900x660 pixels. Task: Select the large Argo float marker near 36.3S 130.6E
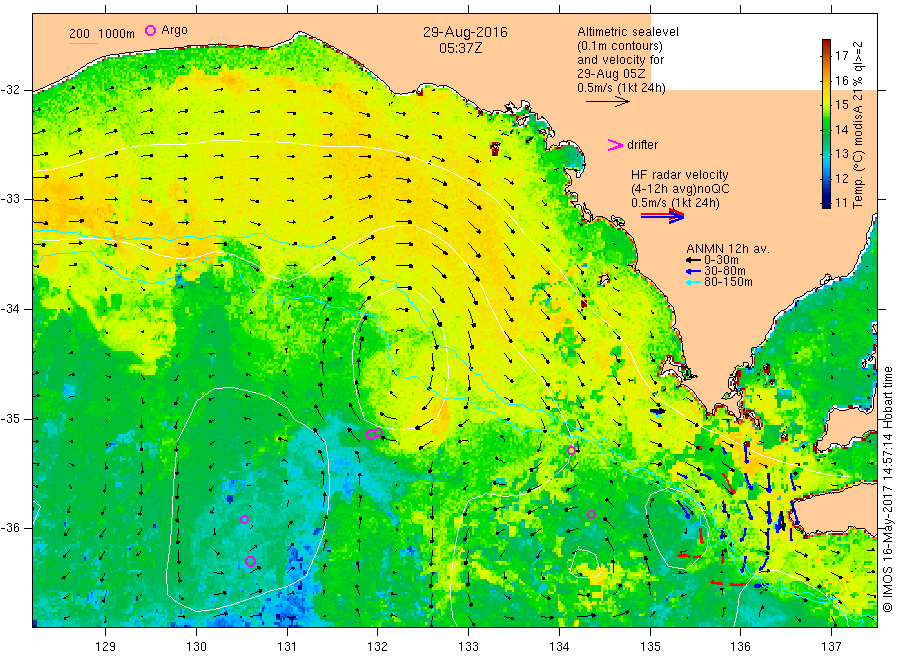coord(250,561)
